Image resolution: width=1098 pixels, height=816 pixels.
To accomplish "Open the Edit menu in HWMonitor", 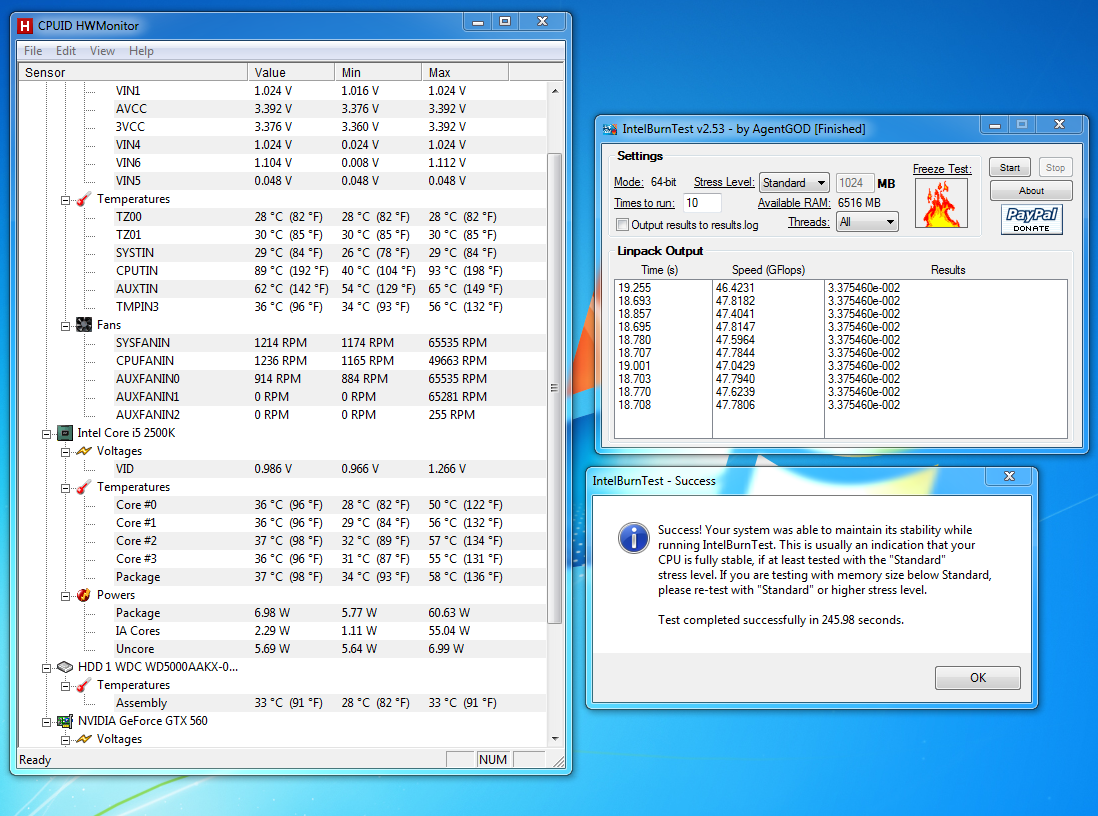I will pos(66,51).
